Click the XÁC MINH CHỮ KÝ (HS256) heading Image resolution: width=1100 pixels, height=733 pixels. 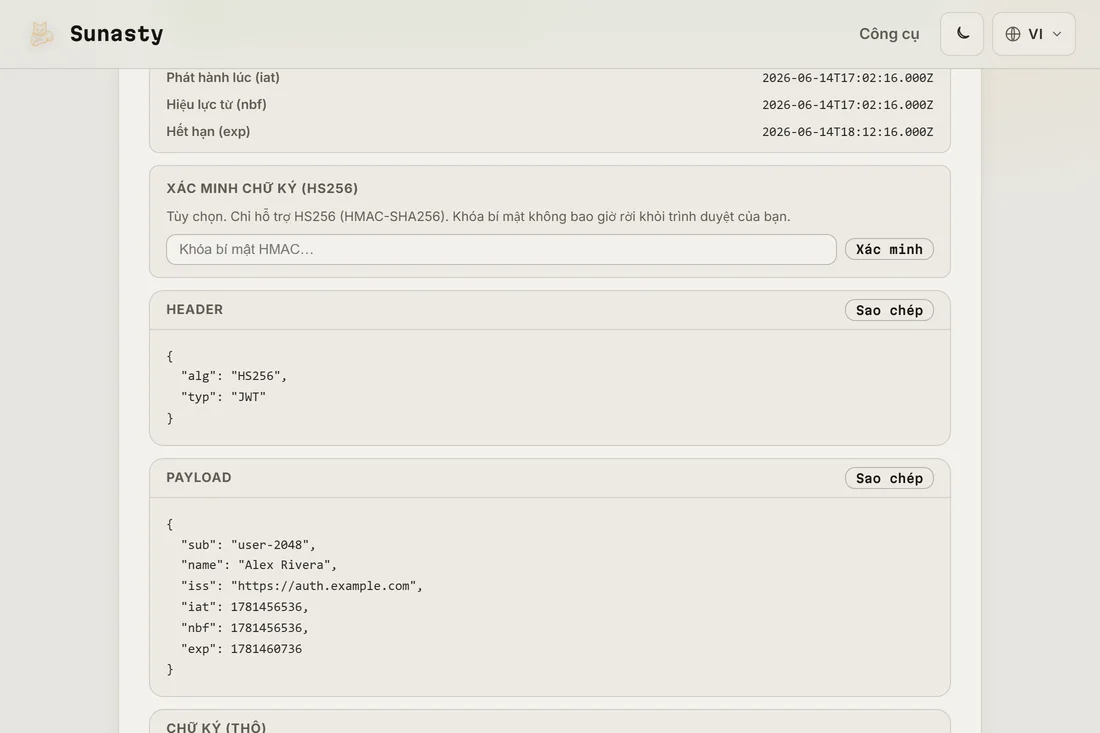(x=262, y=188)
